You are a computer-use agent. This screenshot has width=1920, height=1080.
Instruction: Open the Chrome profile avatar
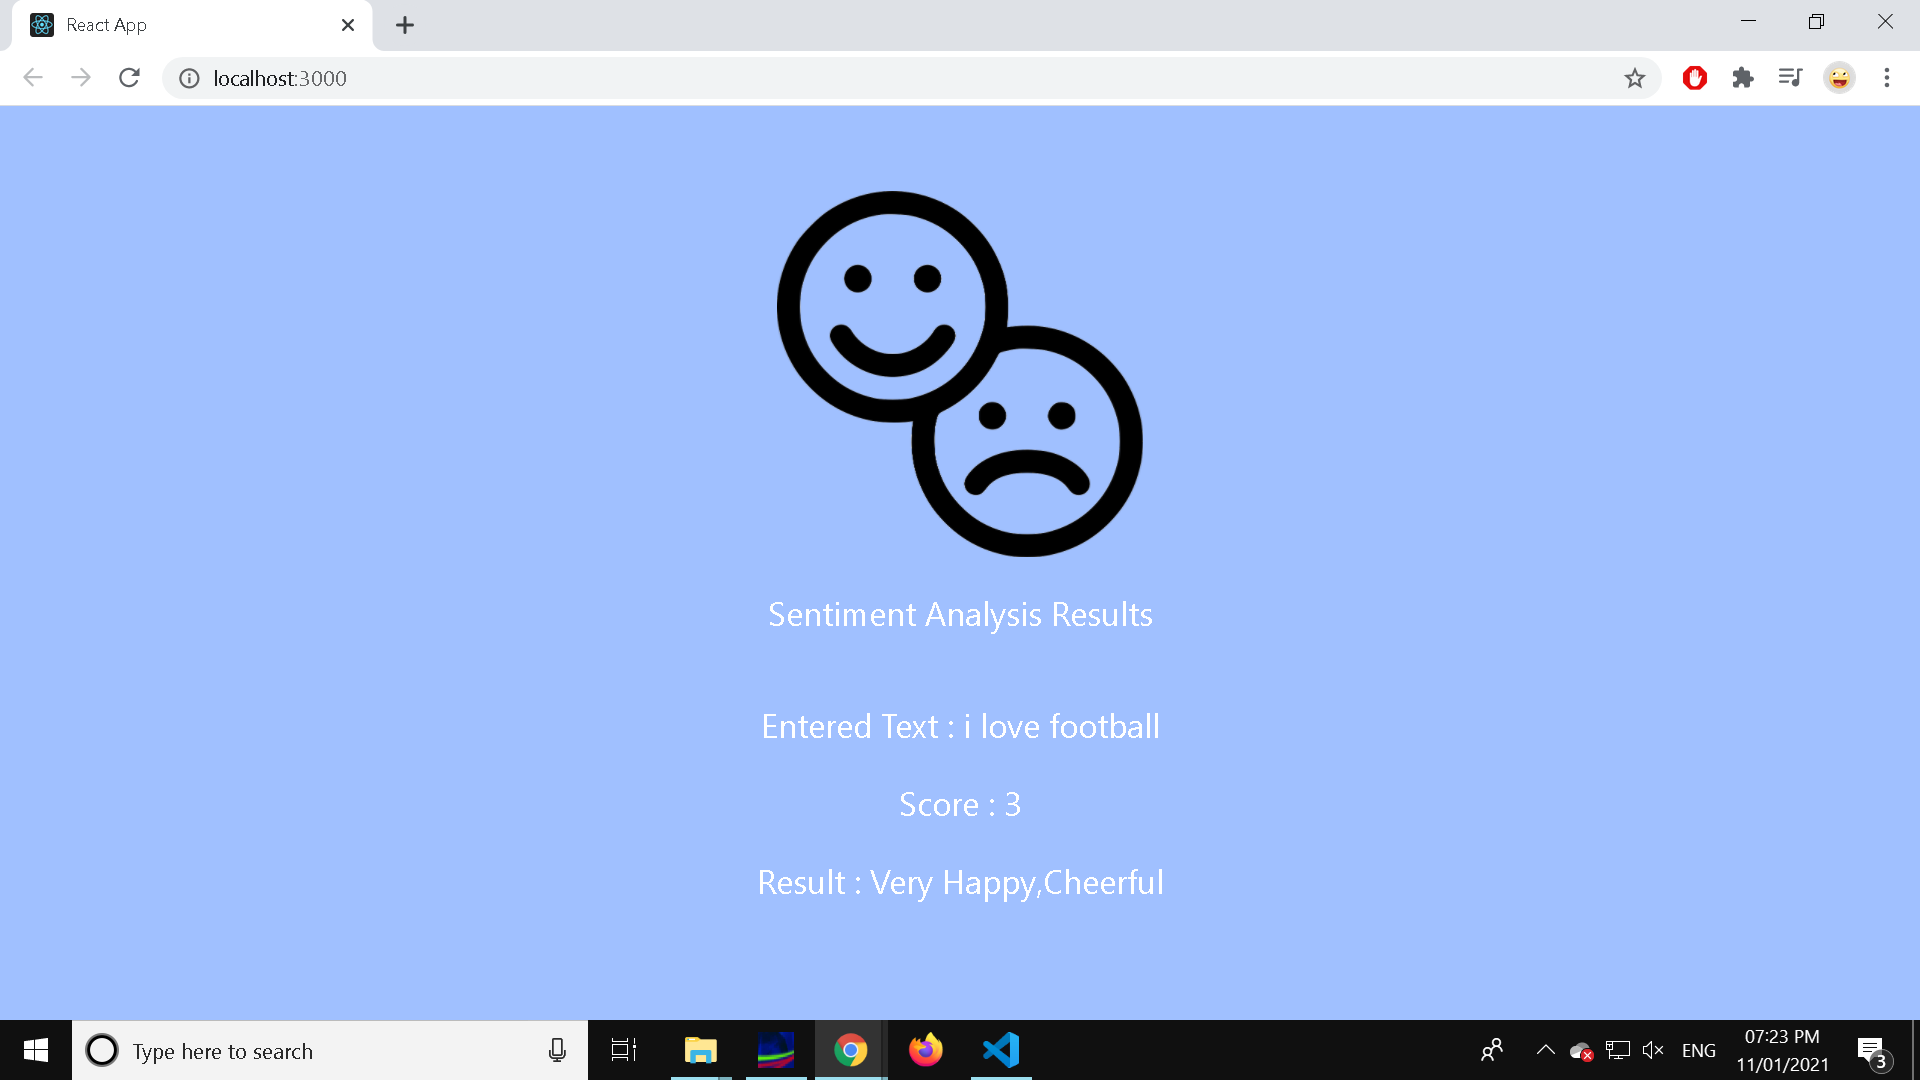pos(1839,78)
